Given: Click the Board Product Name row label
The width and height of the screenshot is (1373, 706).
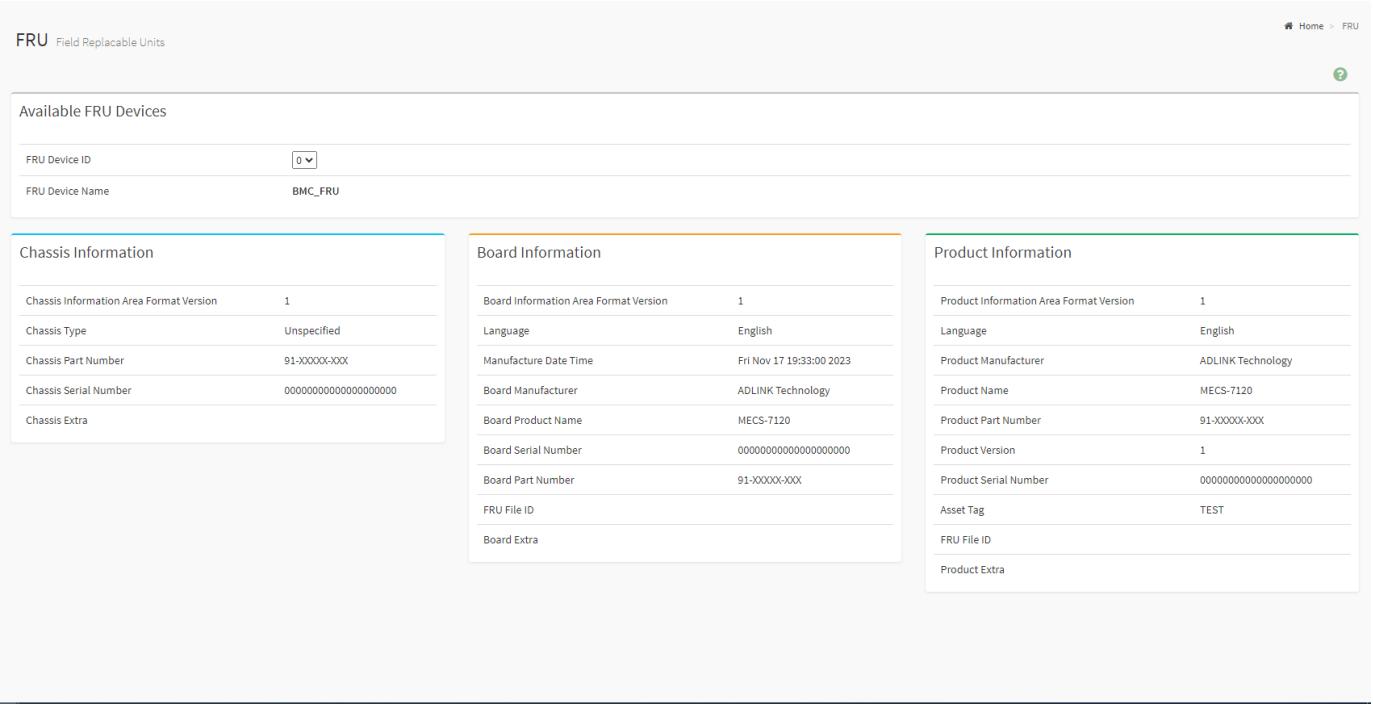Looking at the screenshot, I should (x=532, y=420).
